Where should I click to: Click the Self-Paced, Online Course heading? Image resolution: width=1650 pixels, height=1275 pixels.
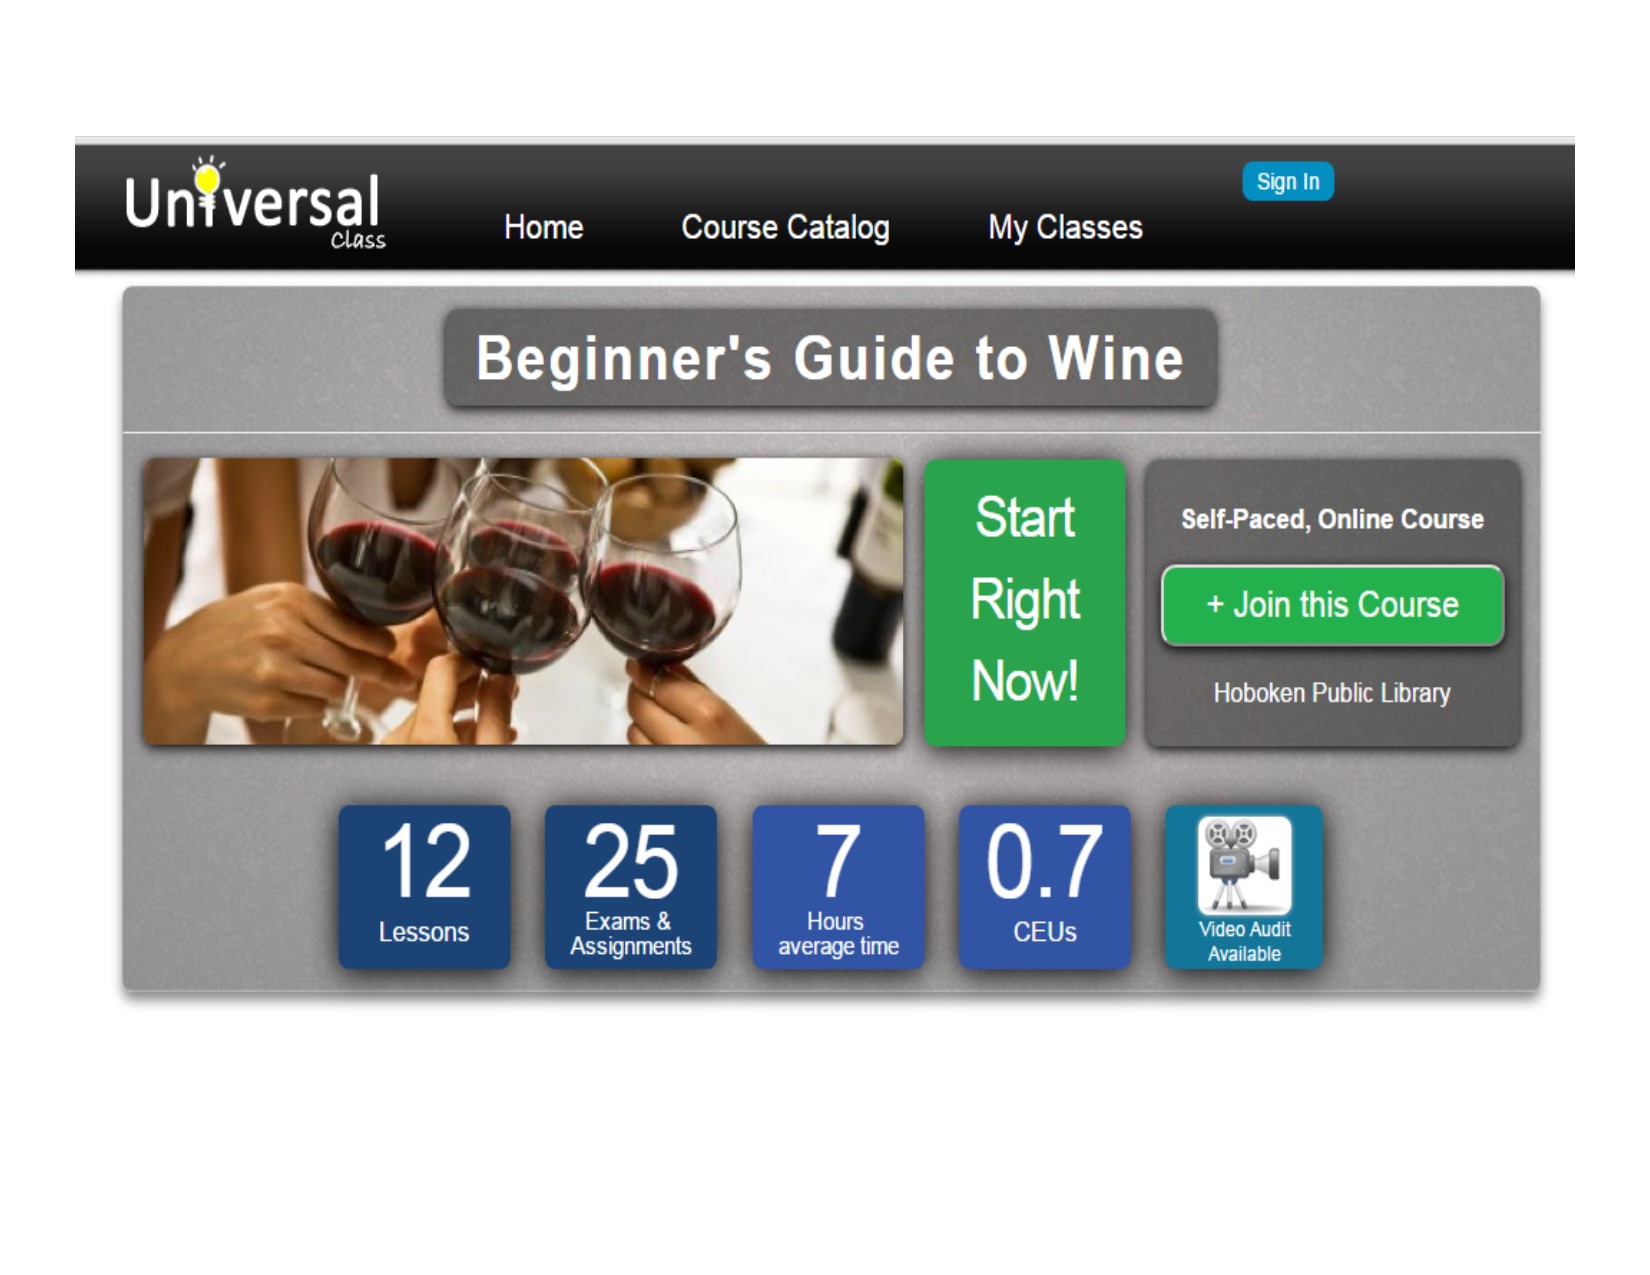coord(1332,519)
